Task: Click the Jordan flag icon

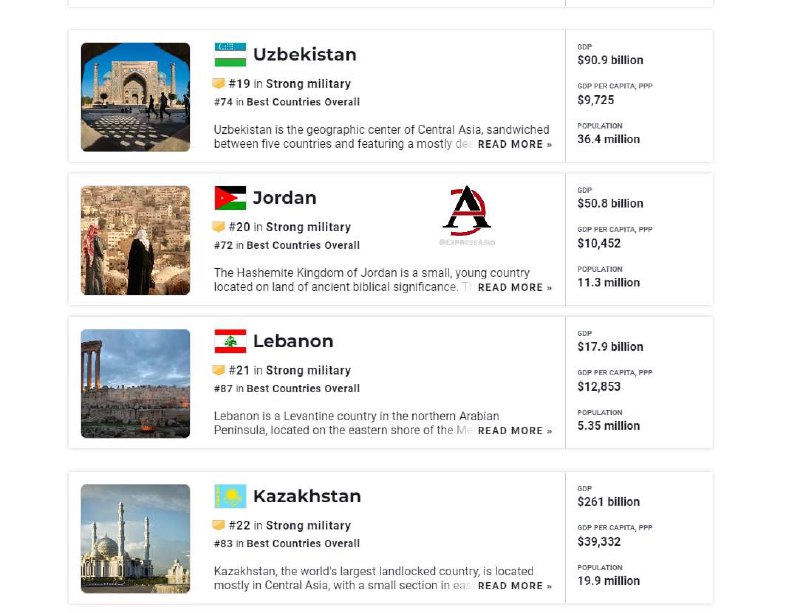Action: (x=230, y=198)
